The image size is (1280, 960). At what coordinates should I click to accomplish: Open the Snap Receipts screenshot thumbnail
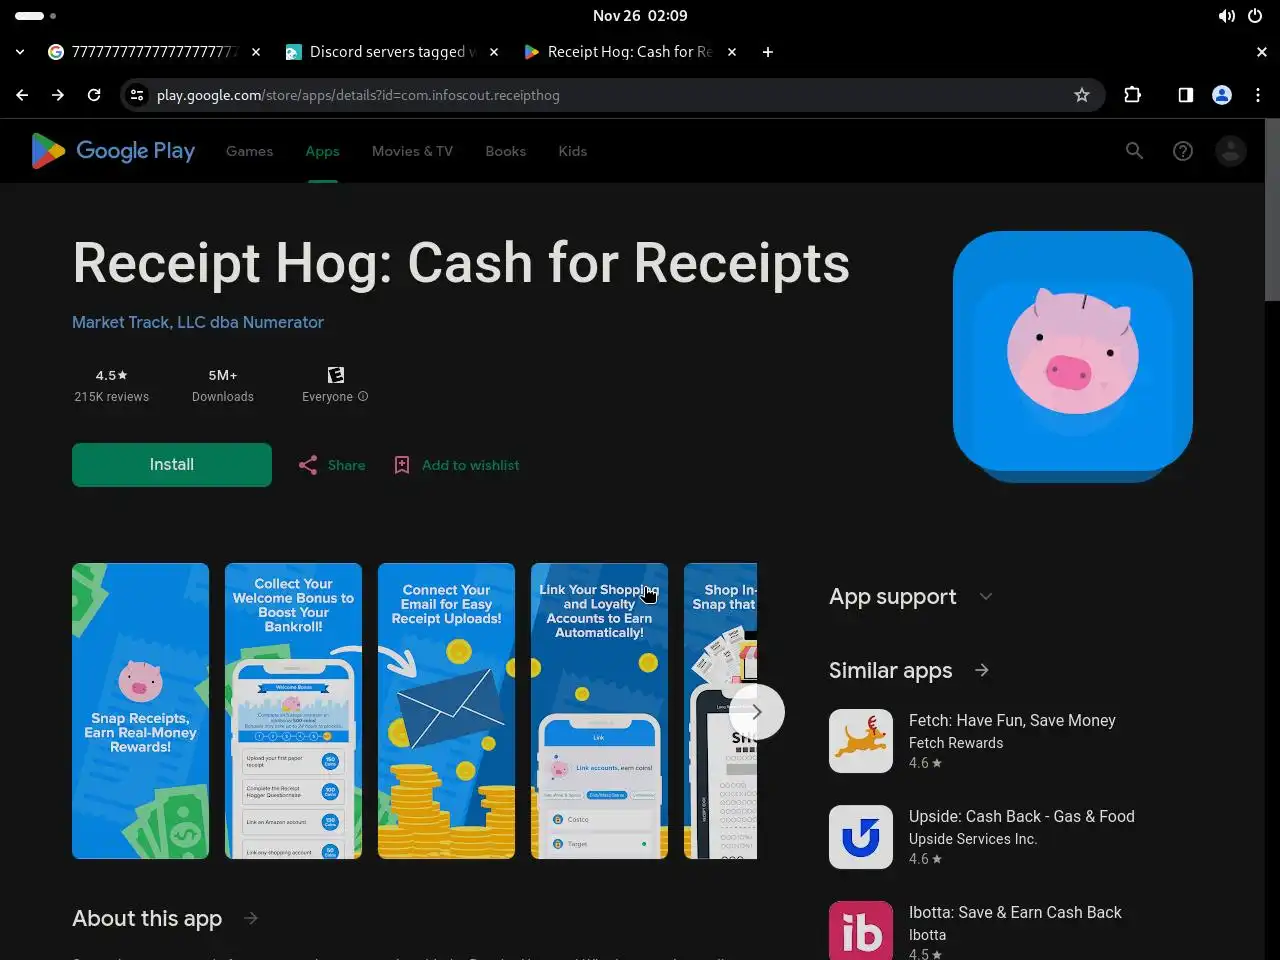pyautogui.click(x=141, y=711)
